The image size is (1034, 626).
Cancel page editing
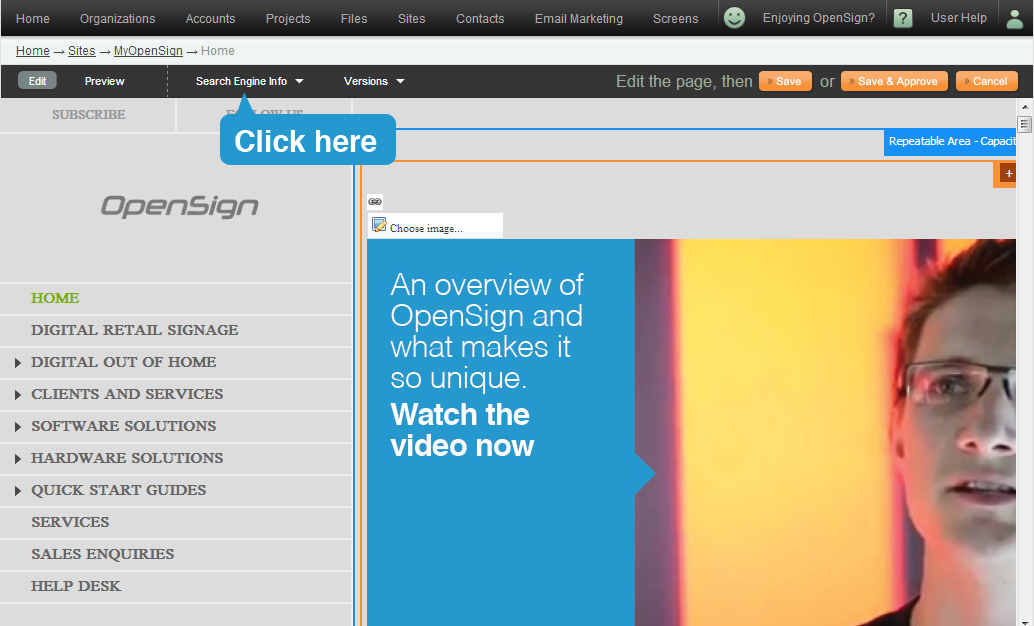coord(987,81)
